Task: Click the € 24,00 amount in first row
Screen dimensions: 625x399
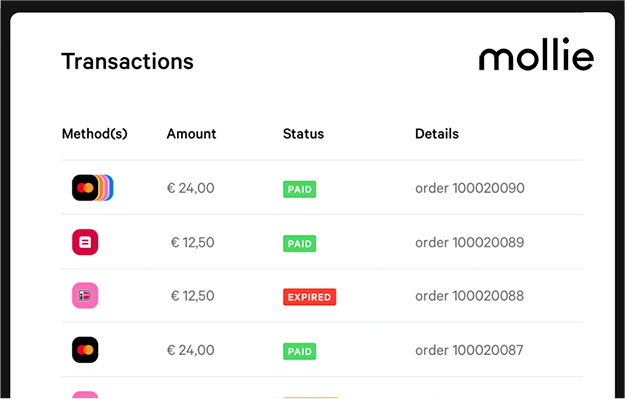Action: pyautogui.click(x=191, y=188)
